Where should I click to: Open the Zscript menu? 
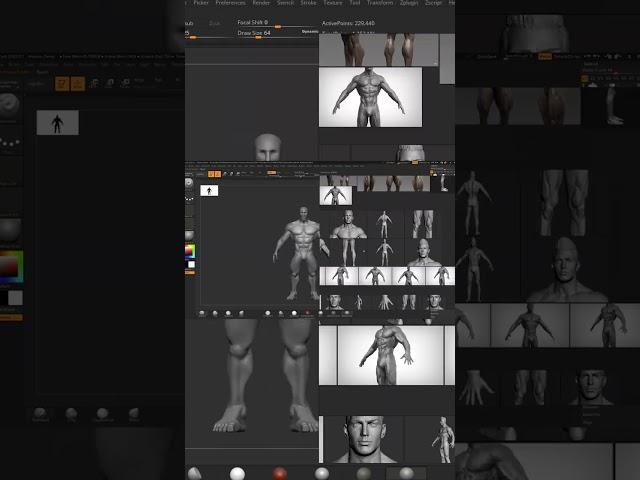tap(433, 2)
